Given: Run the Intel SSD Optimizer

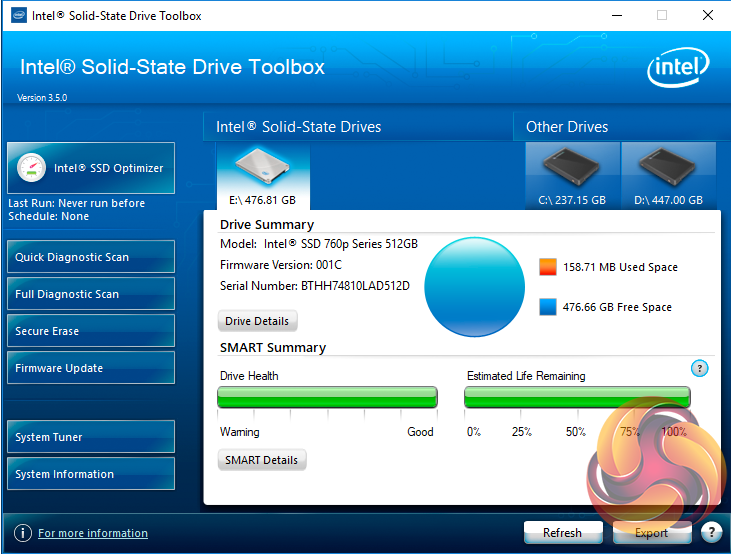Looking at the screenshot, I should (91, 168).
